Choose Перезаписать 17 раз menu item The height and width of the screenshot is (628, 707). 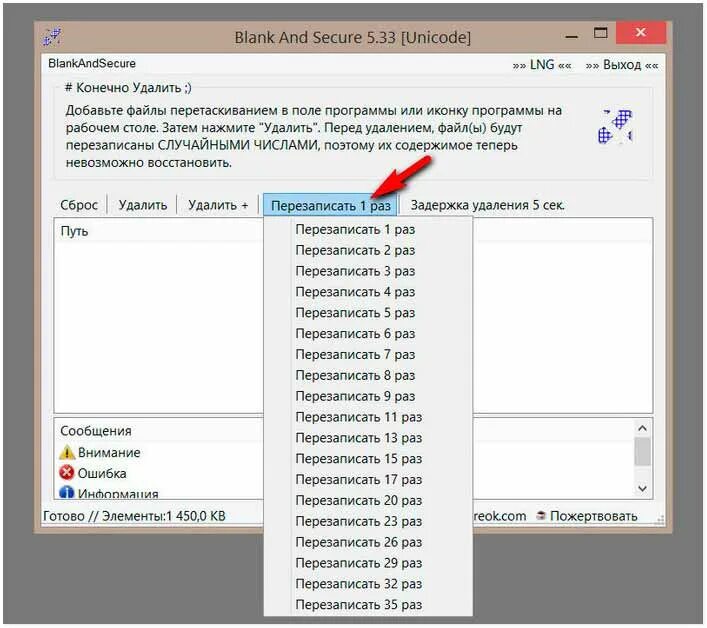368,479
